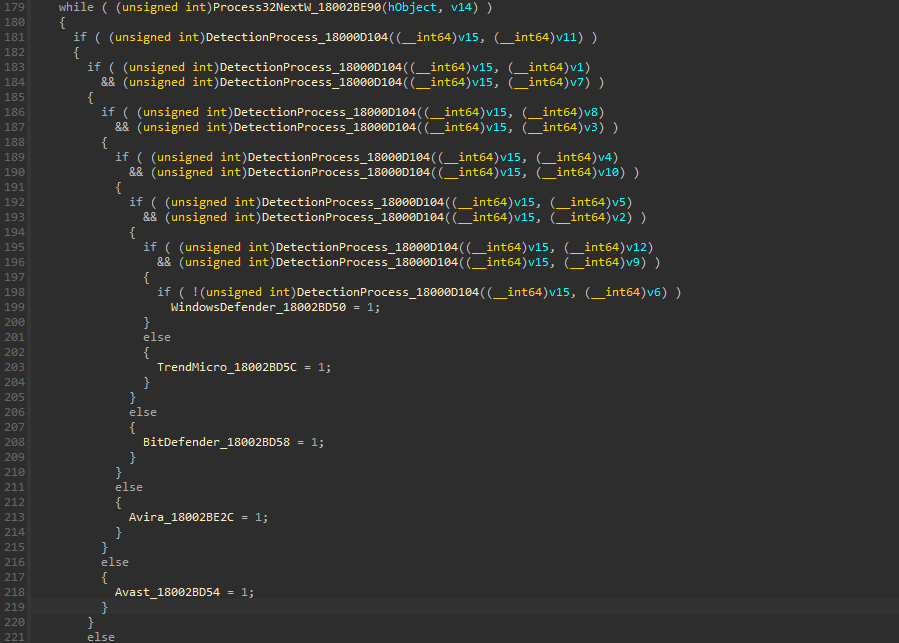Screen dimensions: 899x643
Task: Click the closing brace on line 219
Action: click(x=104, y=607)
